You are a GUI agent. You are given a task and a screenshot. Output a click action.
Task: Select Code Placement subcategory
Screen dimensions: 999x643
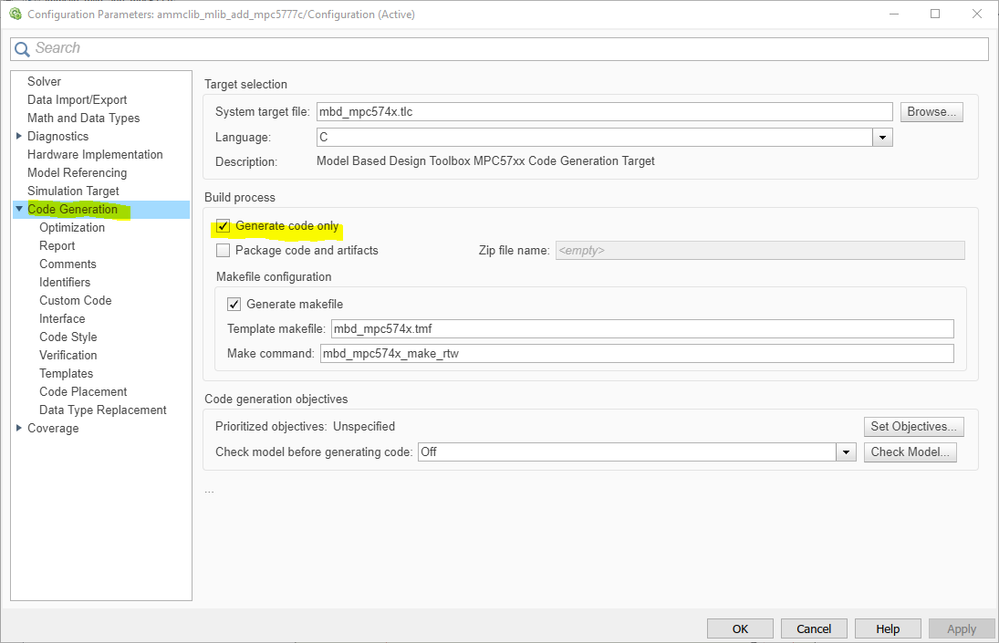[83, 392]
